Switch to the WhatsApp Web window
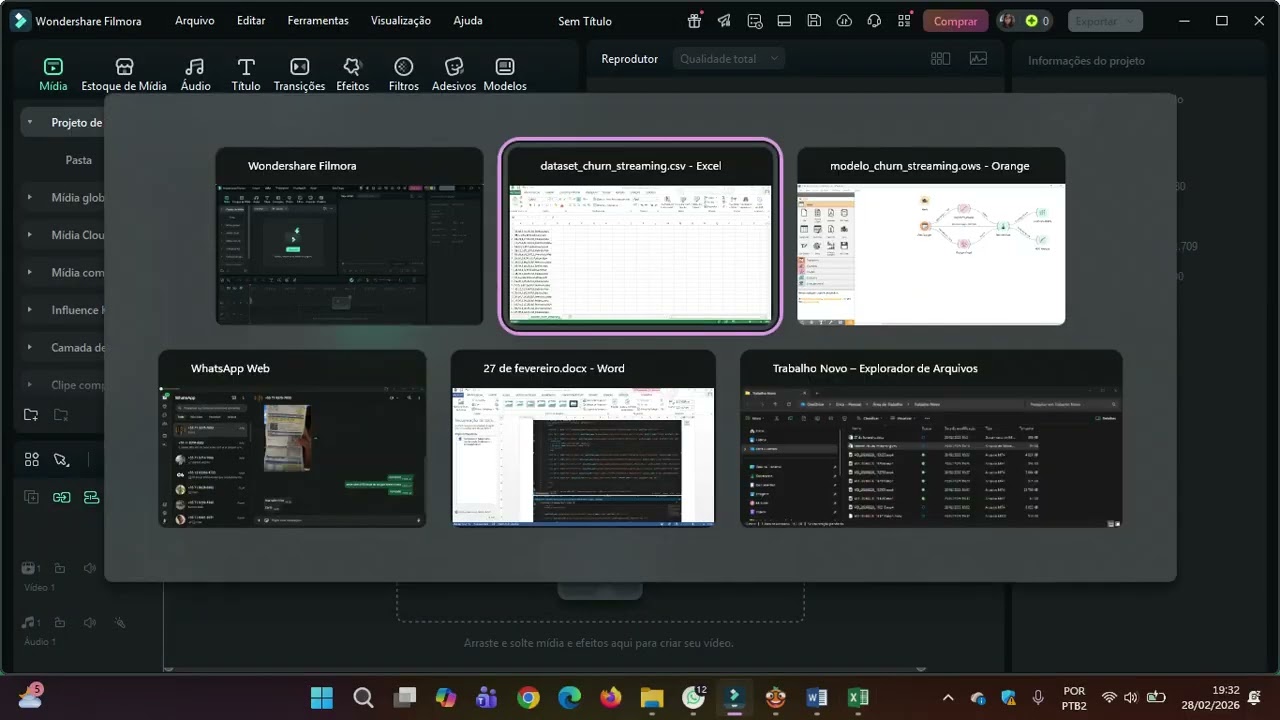 [x=292, y=438]
